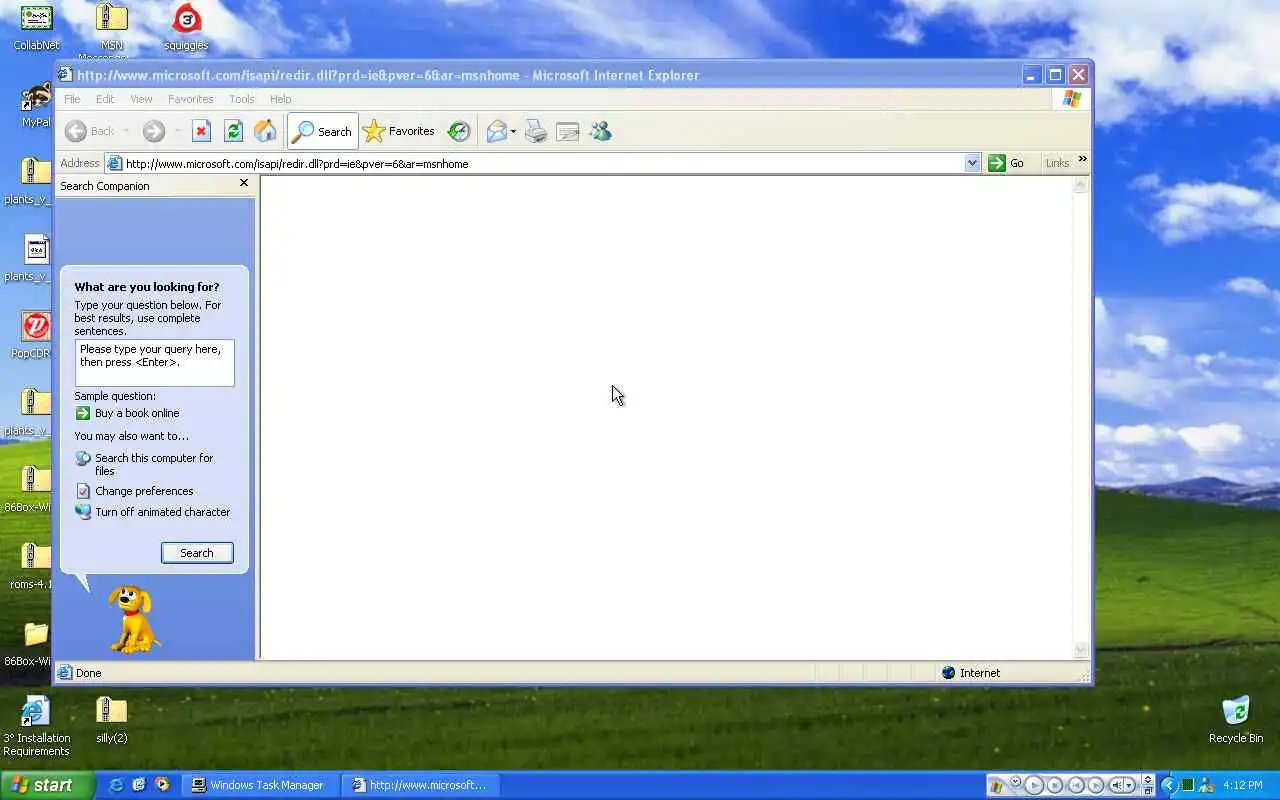Open the Favorites toolbar button

point(398,131)
